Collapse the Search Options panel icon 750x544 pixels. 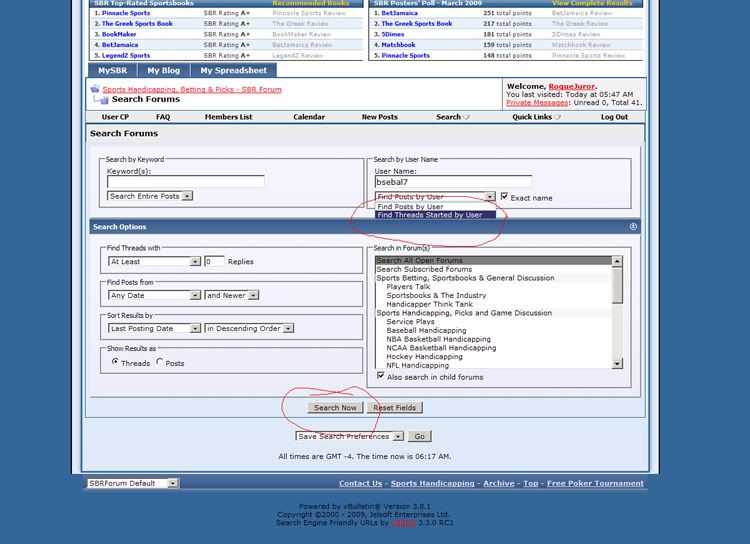point(634,227)
